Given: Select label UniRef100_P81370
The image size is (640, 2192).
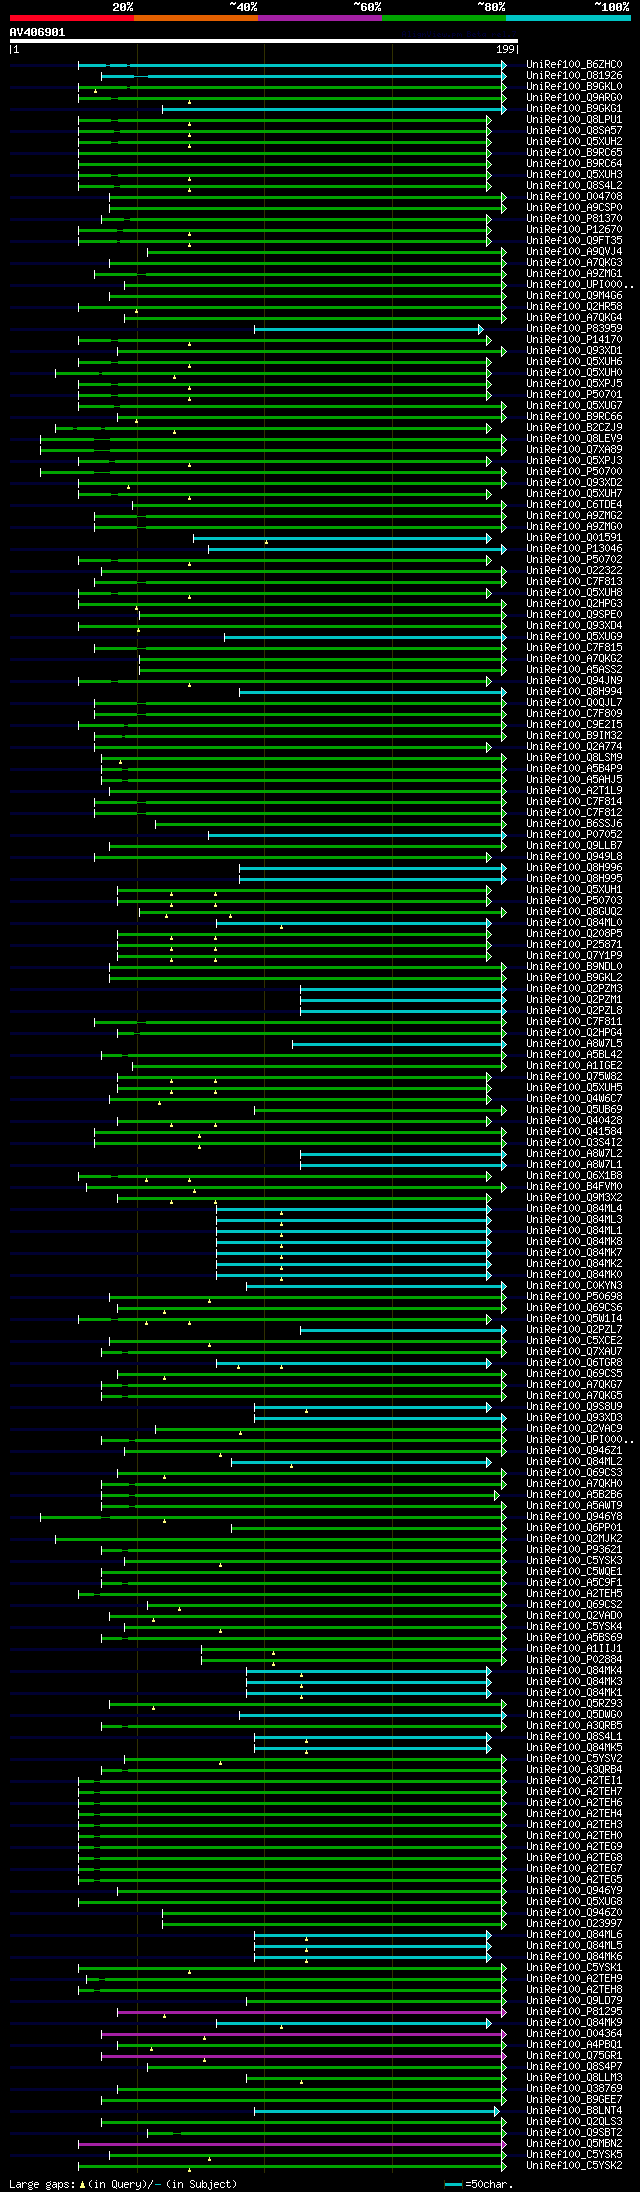Looking at the screenshot, I should point(574,219).
